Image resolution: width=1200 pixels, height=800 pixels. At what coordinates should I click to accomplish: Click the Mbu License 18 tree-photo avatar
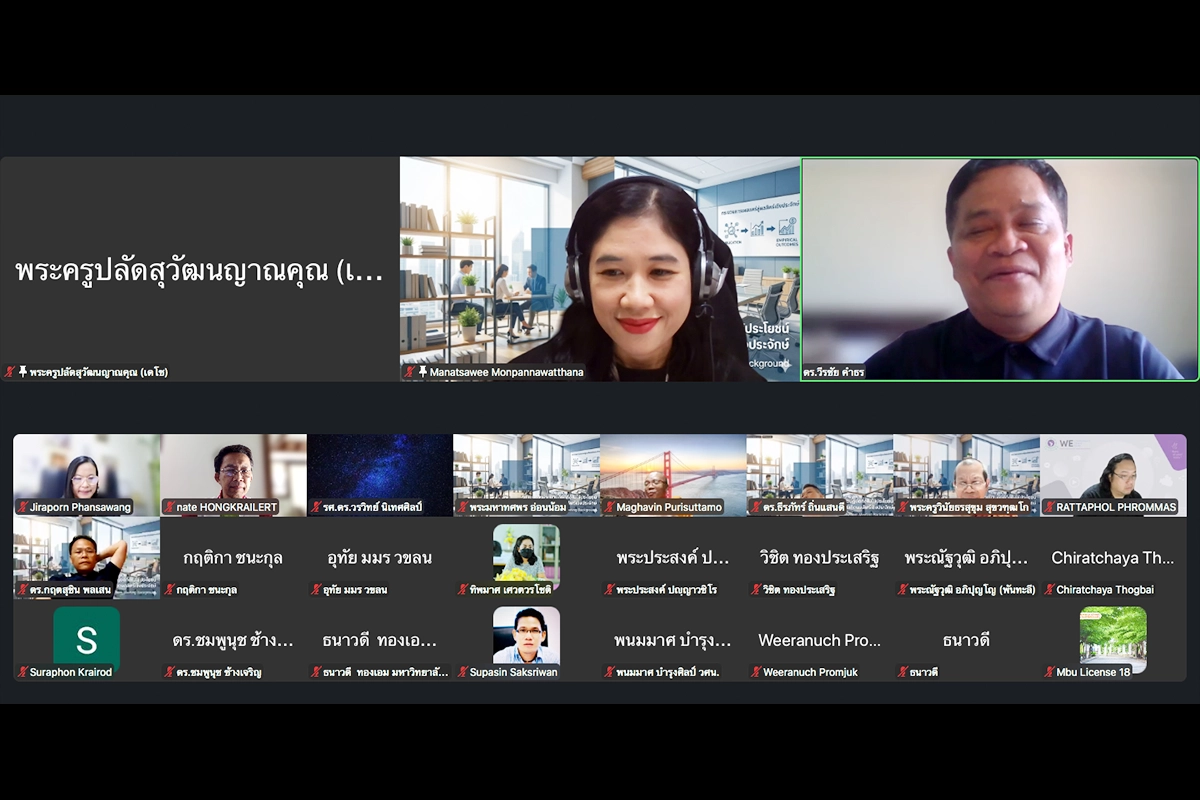click(x=1113, y=636)
